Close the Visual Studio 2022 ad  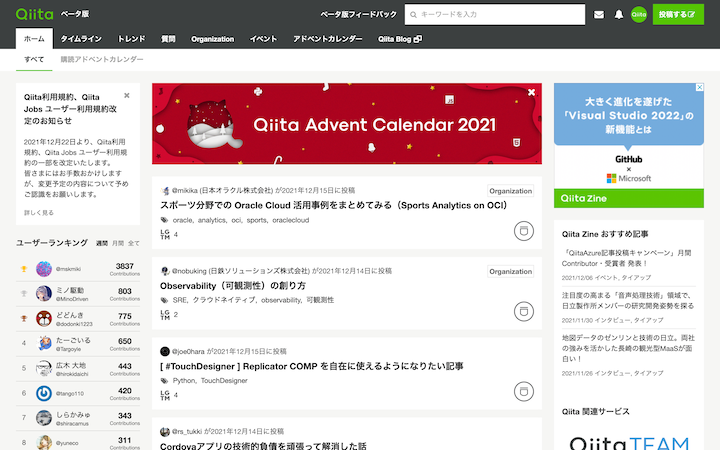click(699, 87)
